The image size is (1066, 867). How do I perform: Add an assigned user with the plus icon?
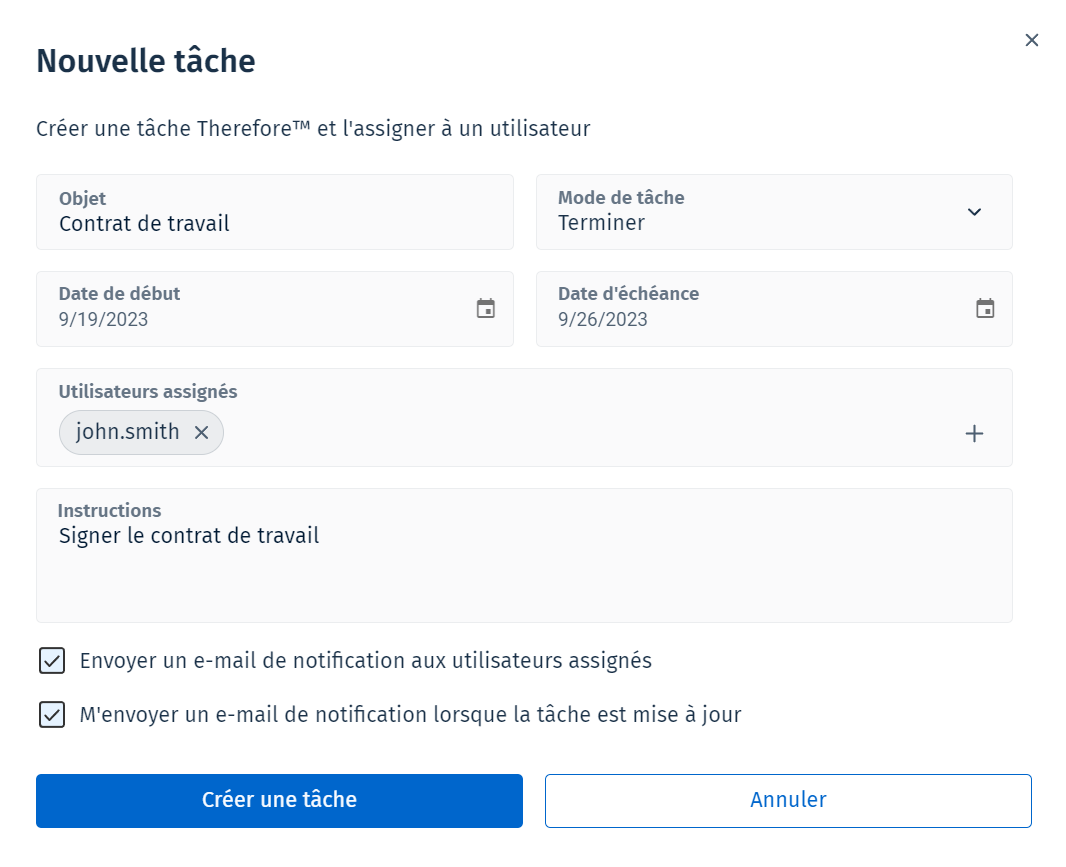click(x=974, y=433)
